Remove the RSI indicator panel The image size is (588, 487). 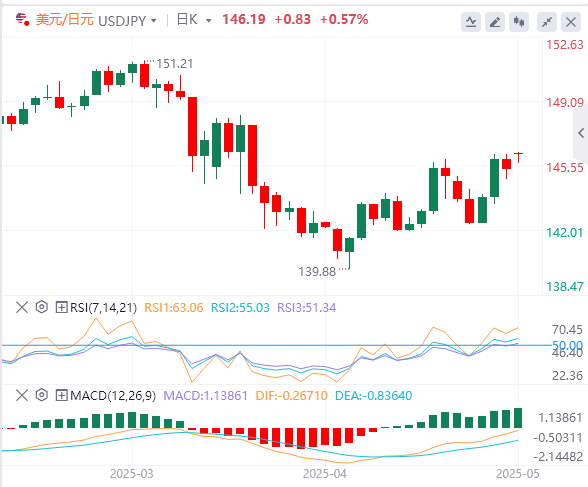[22, 307]
